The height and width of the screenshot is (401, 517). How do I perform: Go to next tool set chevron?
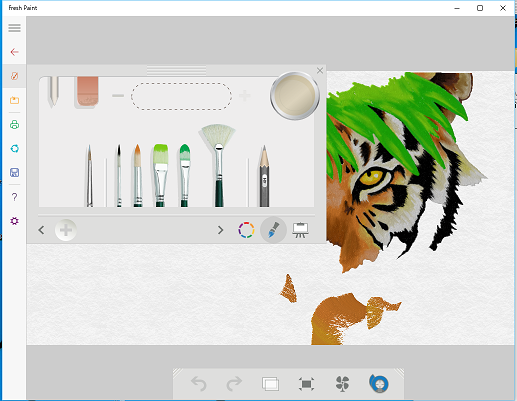point(220,230)
